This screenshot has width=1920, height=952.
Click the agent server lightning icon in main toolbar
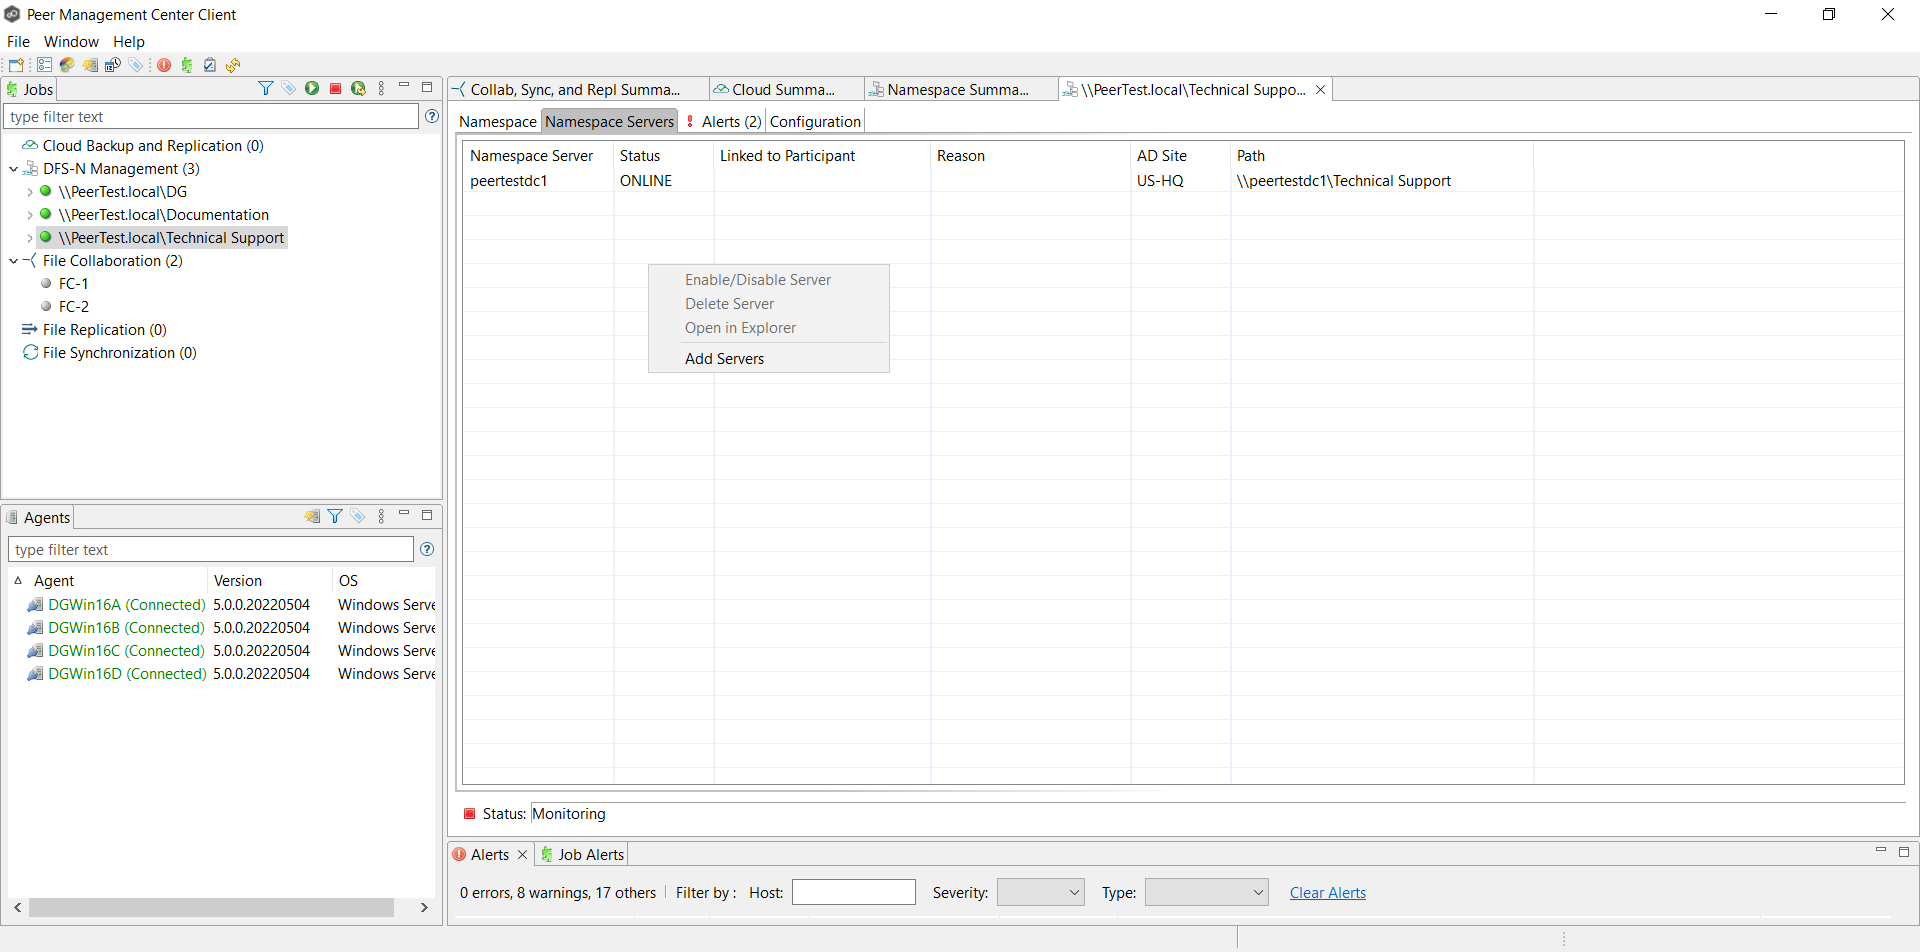[x=90, y=65]
